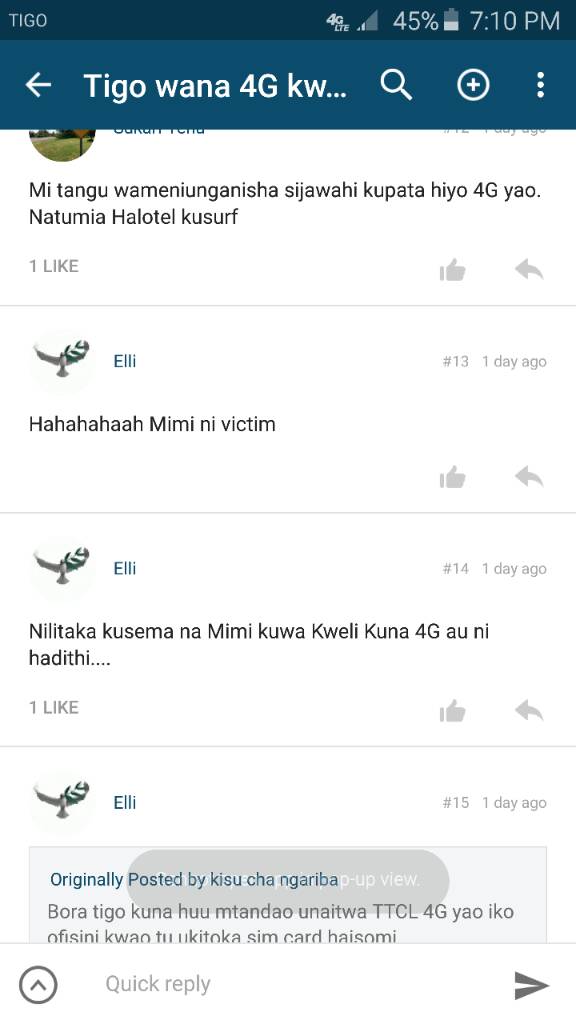Reply to the Halotel kusurf post
576x1024 pixels.
[529, 268]
